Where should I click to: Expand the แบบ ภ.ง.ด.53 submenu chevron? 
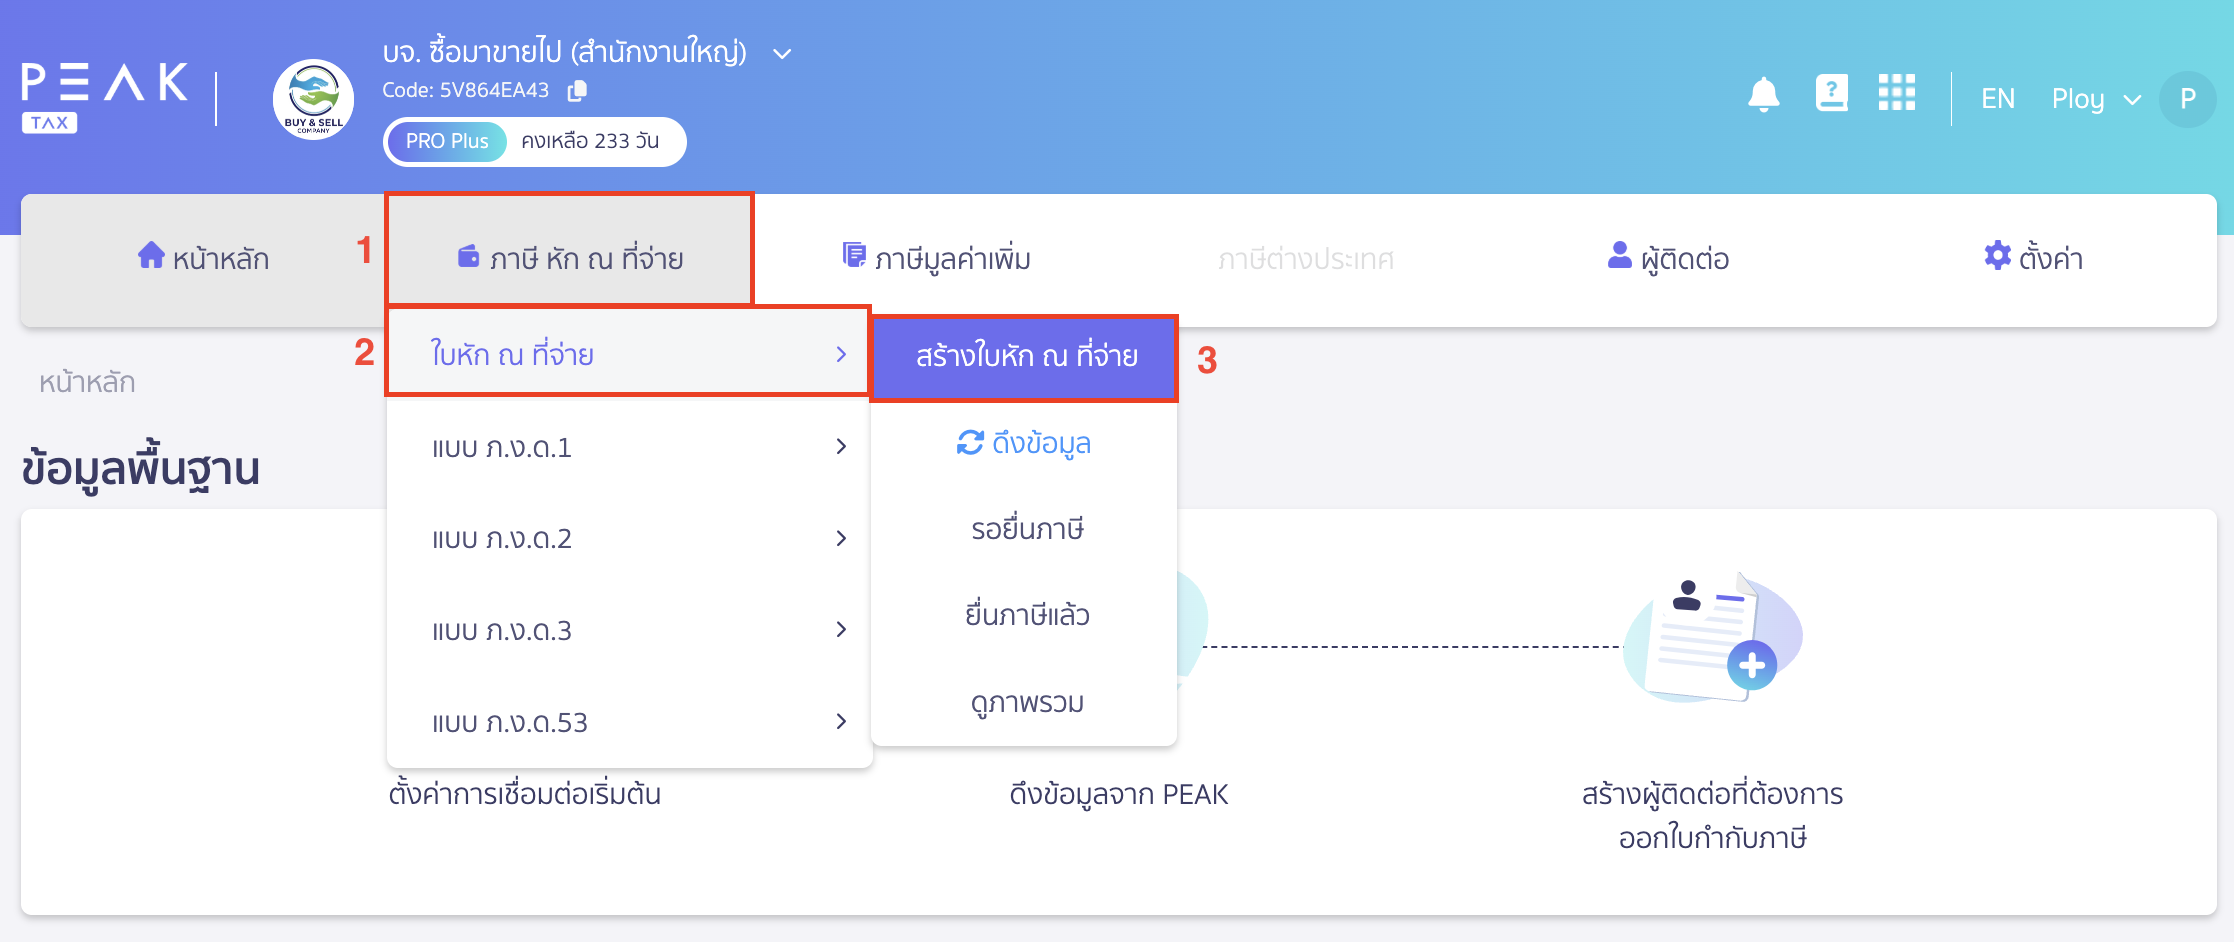pos(841,721)
